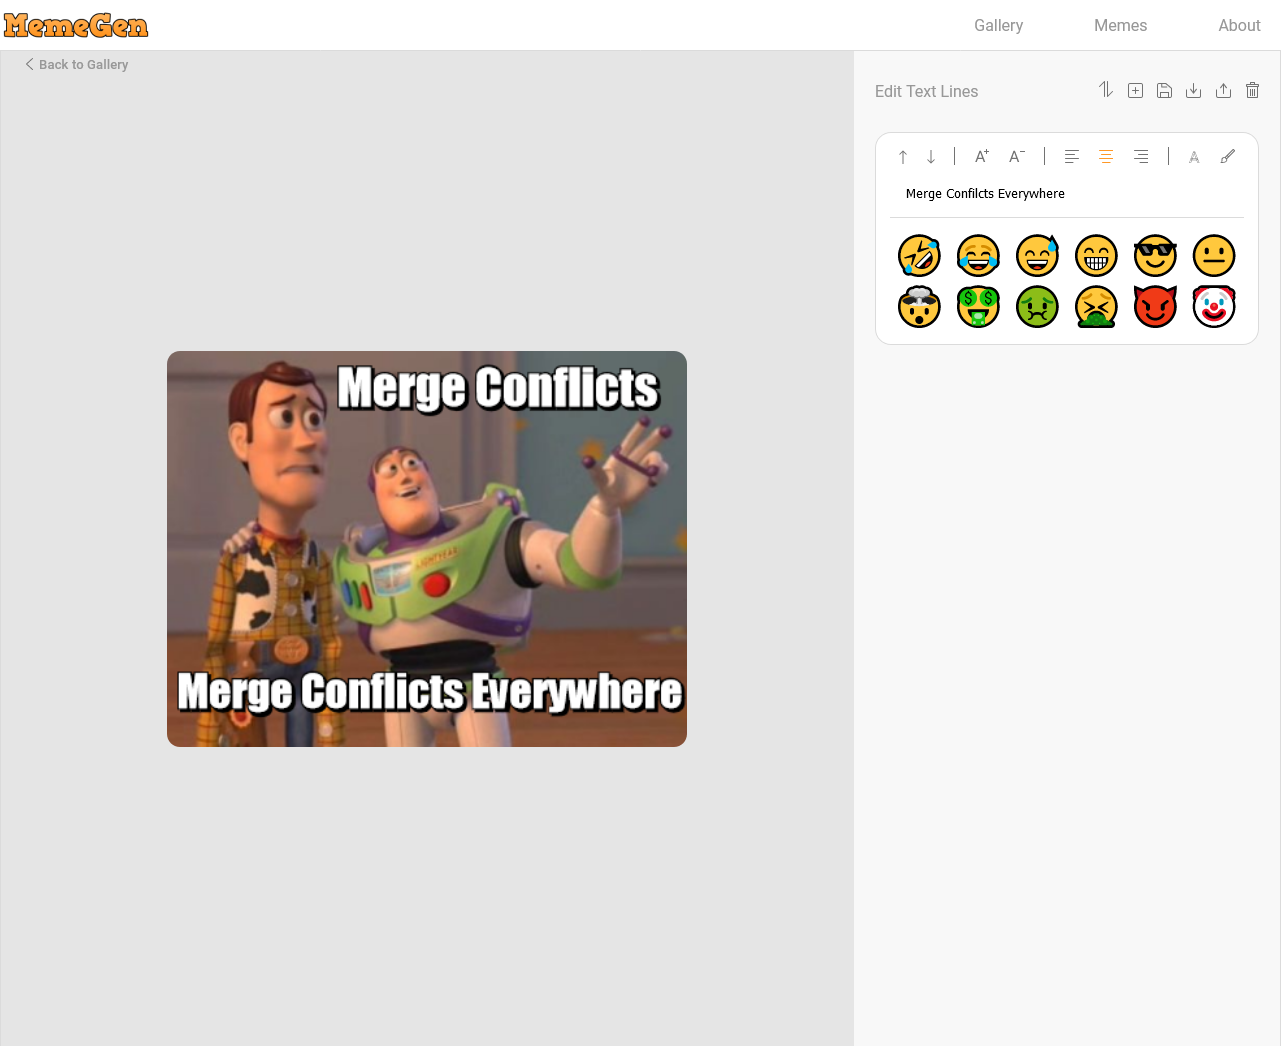Open the Gallery nav item
Image resolution: width=1281 pixels, height=1046 pixels.
point(998,25)
